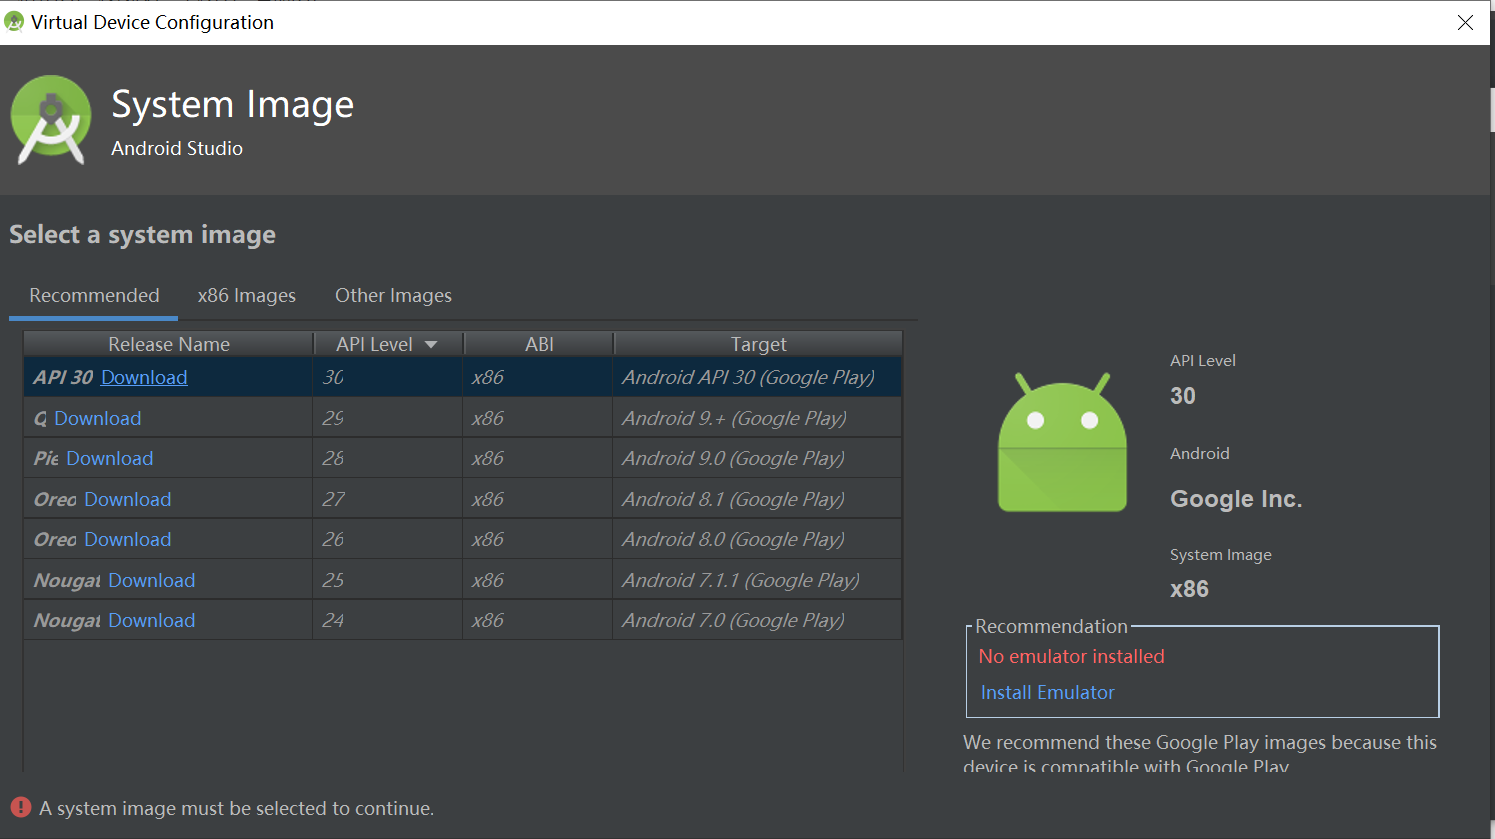
Task: Select the Android 9.0 (Google Play) cell
Action: (757, 458)
